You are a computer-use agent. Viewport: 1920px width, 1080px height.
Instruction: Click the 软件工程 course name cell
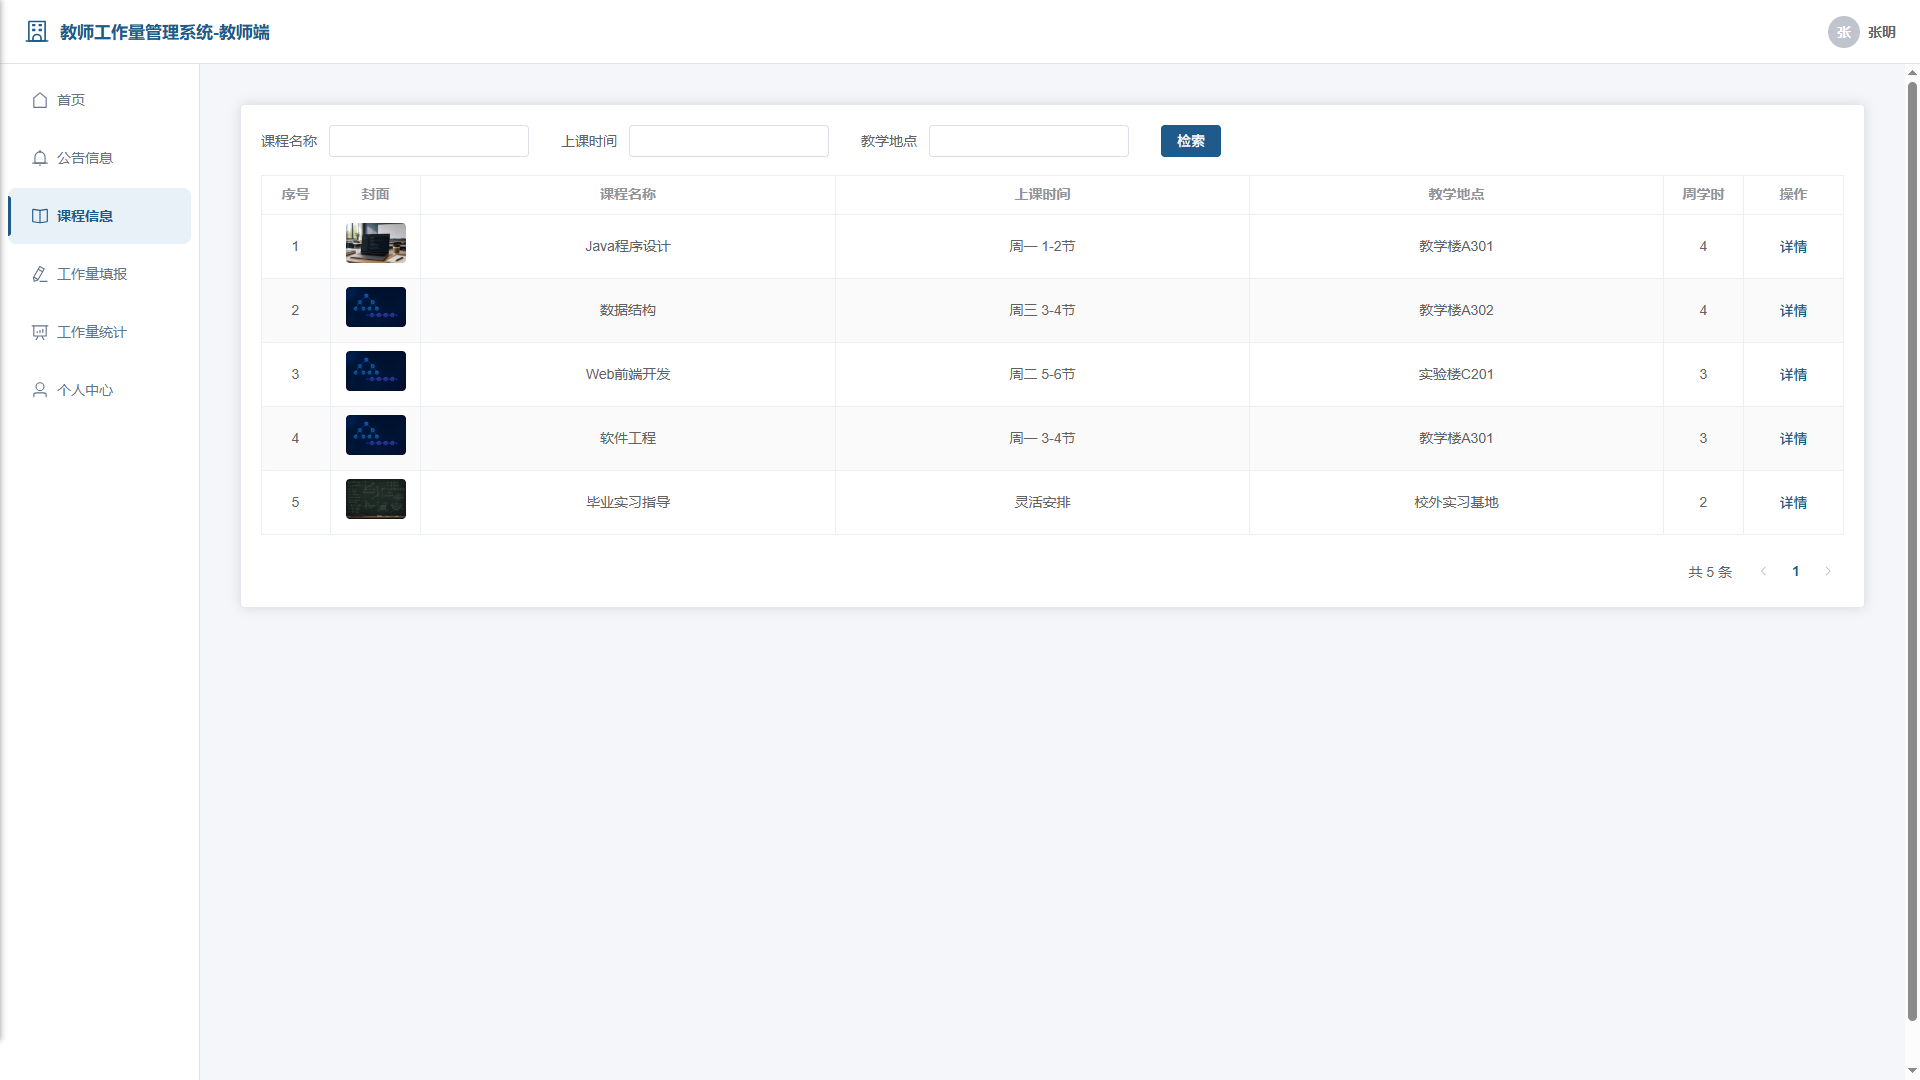click(628, 439)
